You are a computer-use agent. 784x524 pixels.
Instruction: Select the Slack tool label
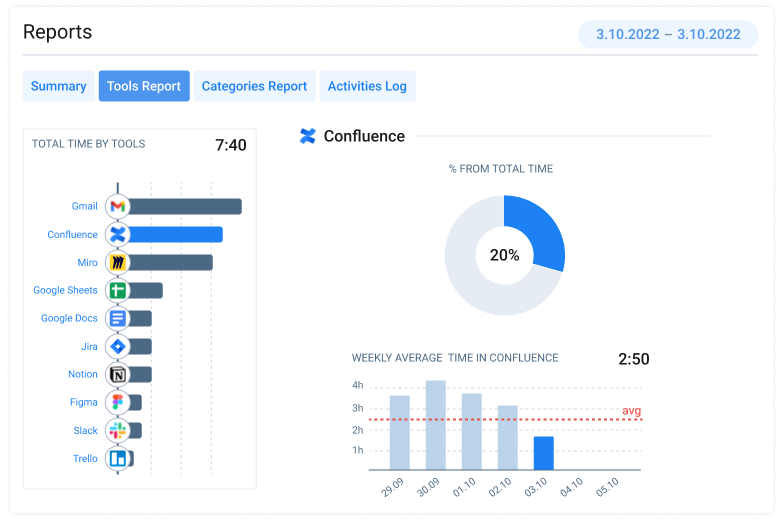point(86,430)
